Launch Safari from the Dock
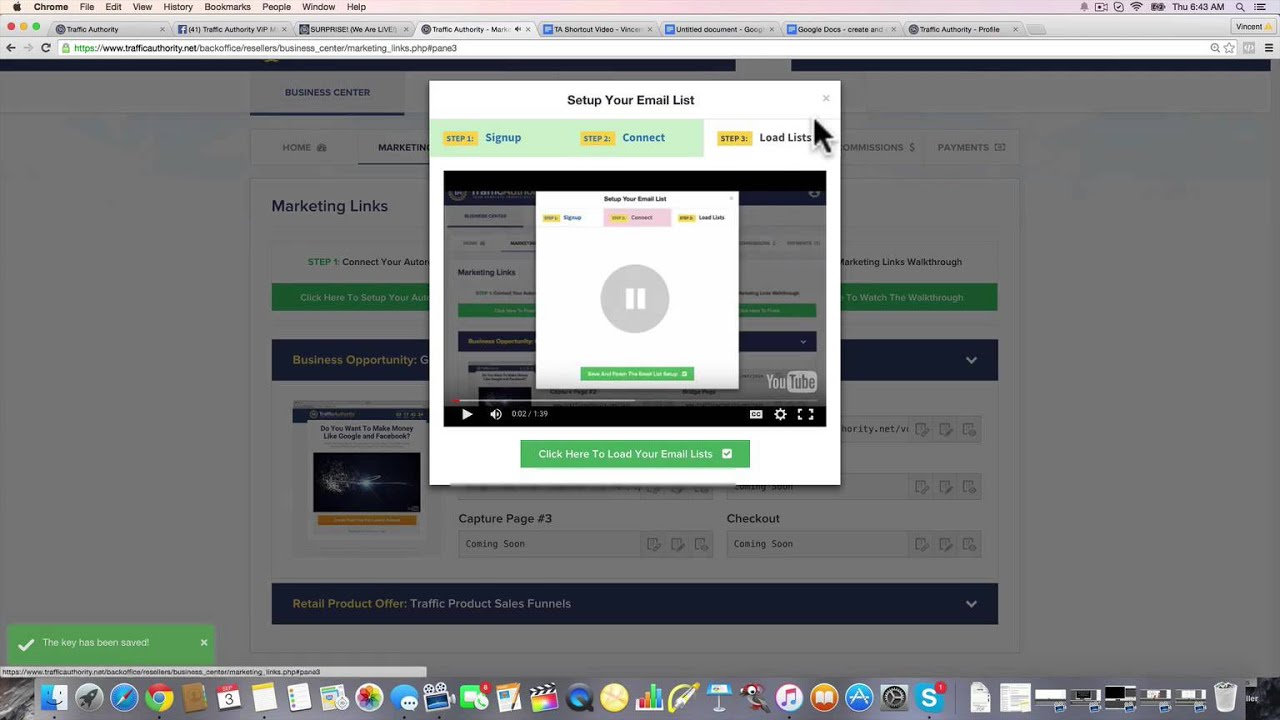The image size is (1280, 720). 124,697
